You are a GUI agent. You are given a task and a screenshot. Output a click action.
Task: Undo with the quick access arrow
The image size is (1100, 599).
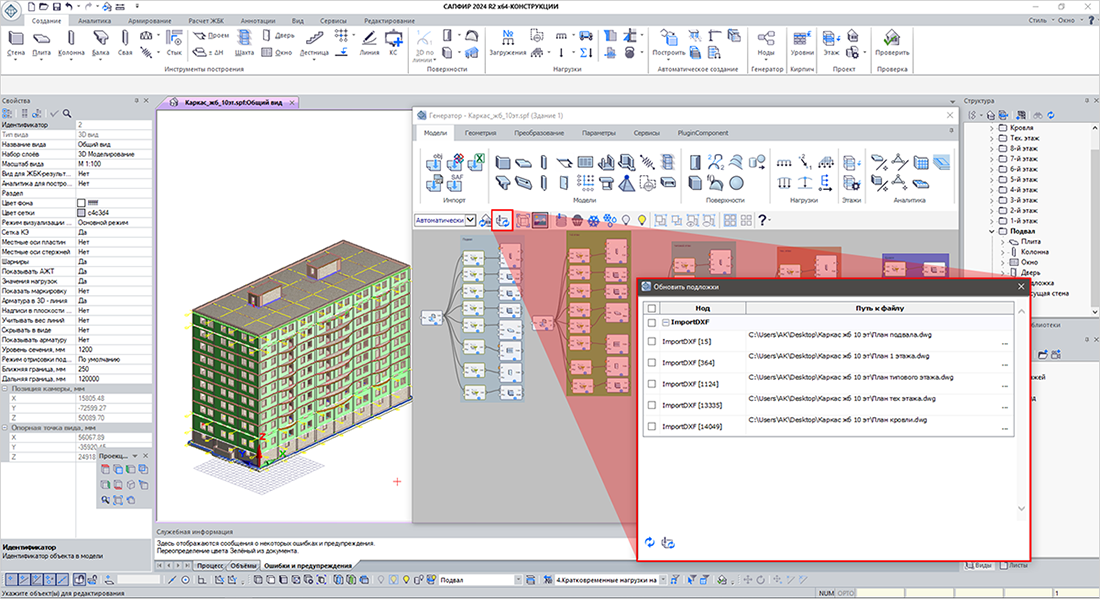pos(69,6)
